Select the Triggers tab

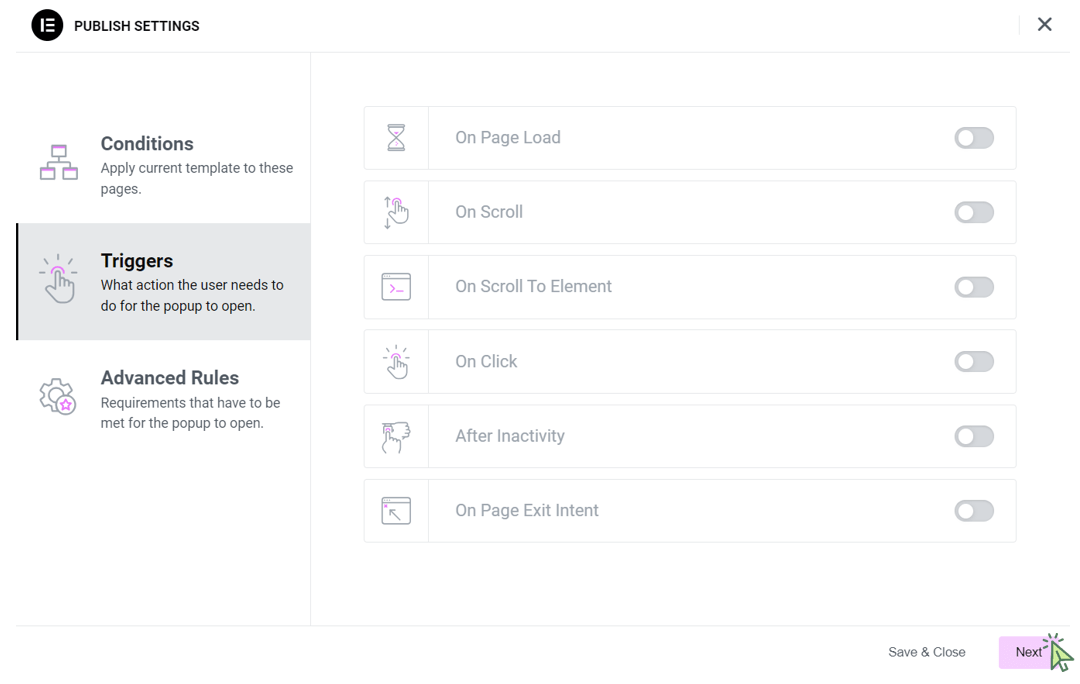tap(163, 282)
